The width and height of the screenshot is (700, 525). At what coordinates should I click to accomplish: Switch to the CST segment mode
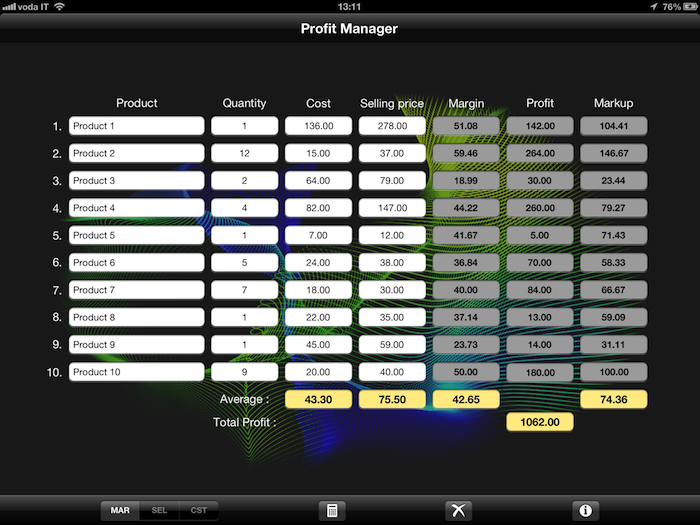199,510
